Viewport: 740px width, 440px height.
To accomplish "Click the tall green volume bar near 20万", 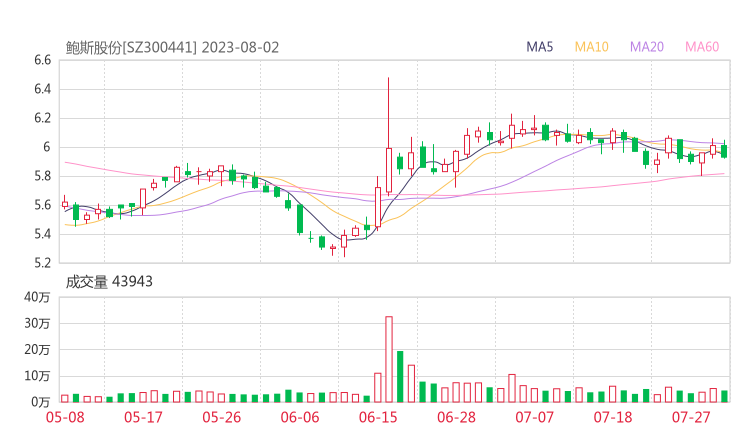I will tap(400, 377).
